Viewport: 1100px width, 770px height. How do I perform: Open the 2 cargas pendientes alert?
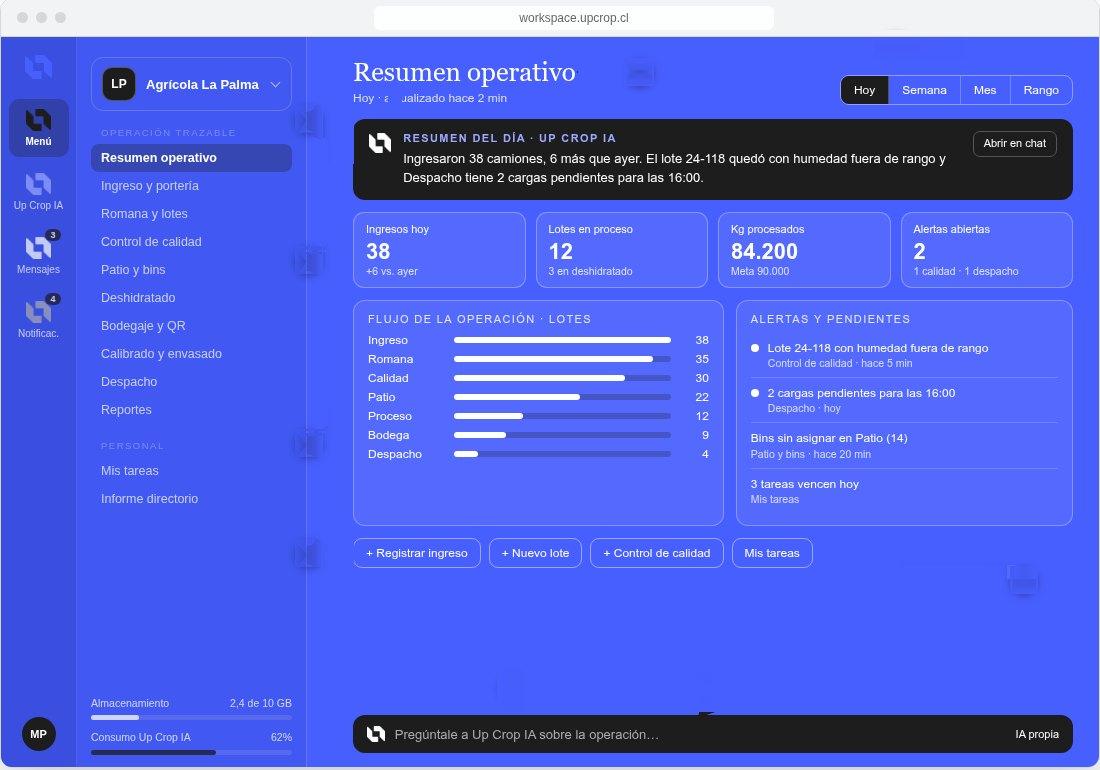[904, 400]
